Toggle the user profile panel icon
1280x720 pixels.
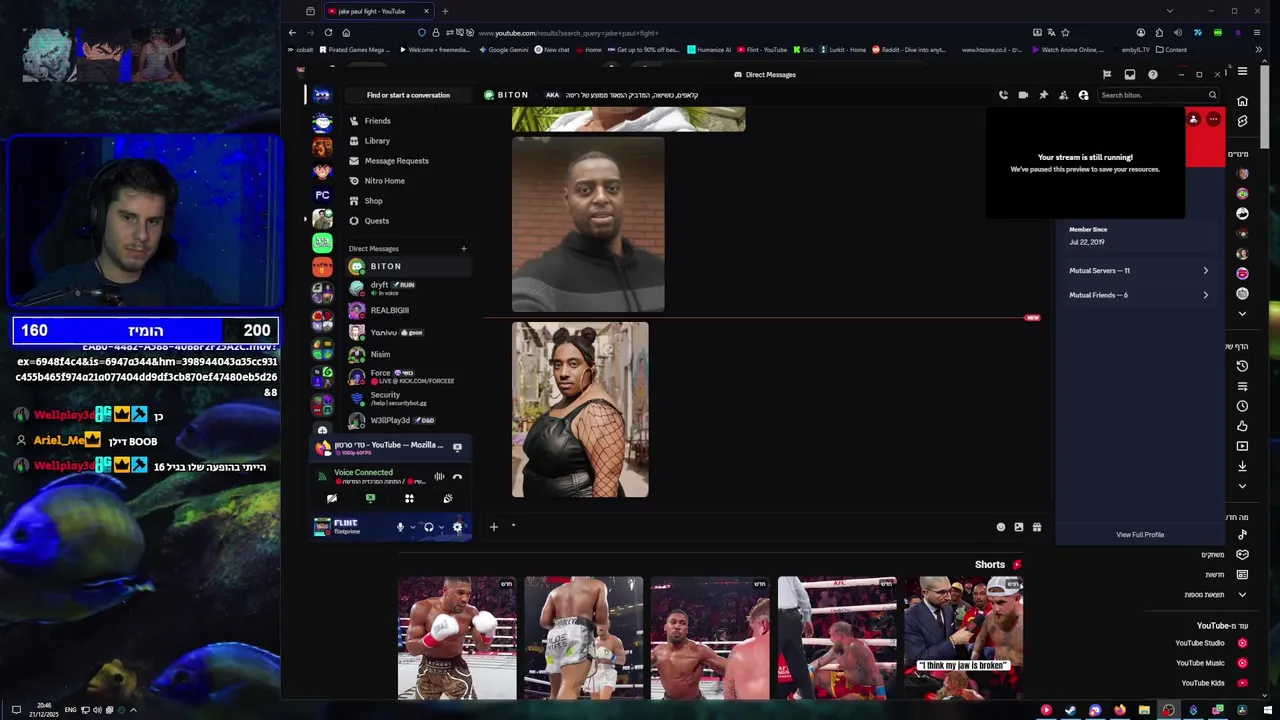[x=1083, y=95]
